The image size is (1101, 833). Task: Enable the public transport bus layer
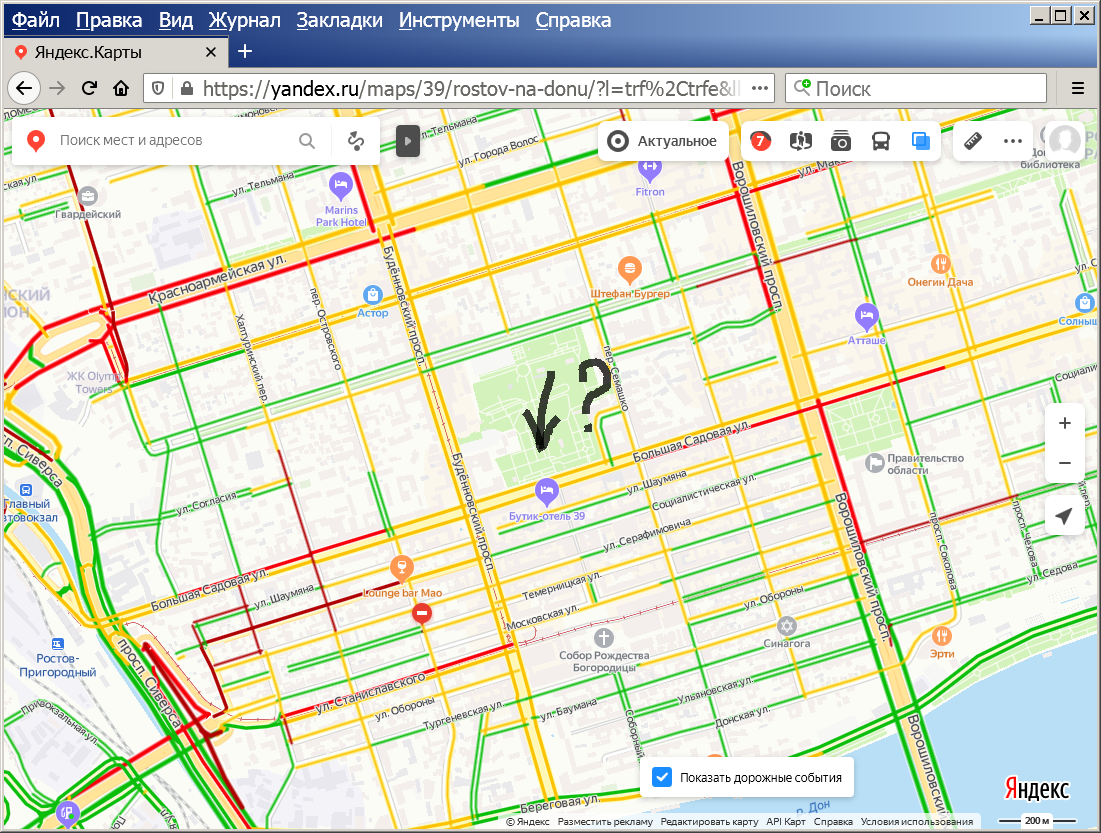[x=881, y=141]
